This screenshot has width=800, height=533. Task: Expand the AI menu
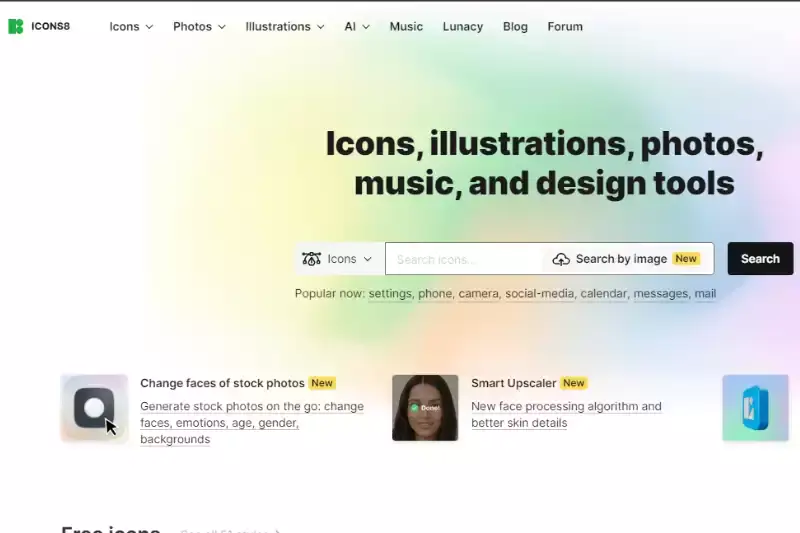tap(357, 27)
